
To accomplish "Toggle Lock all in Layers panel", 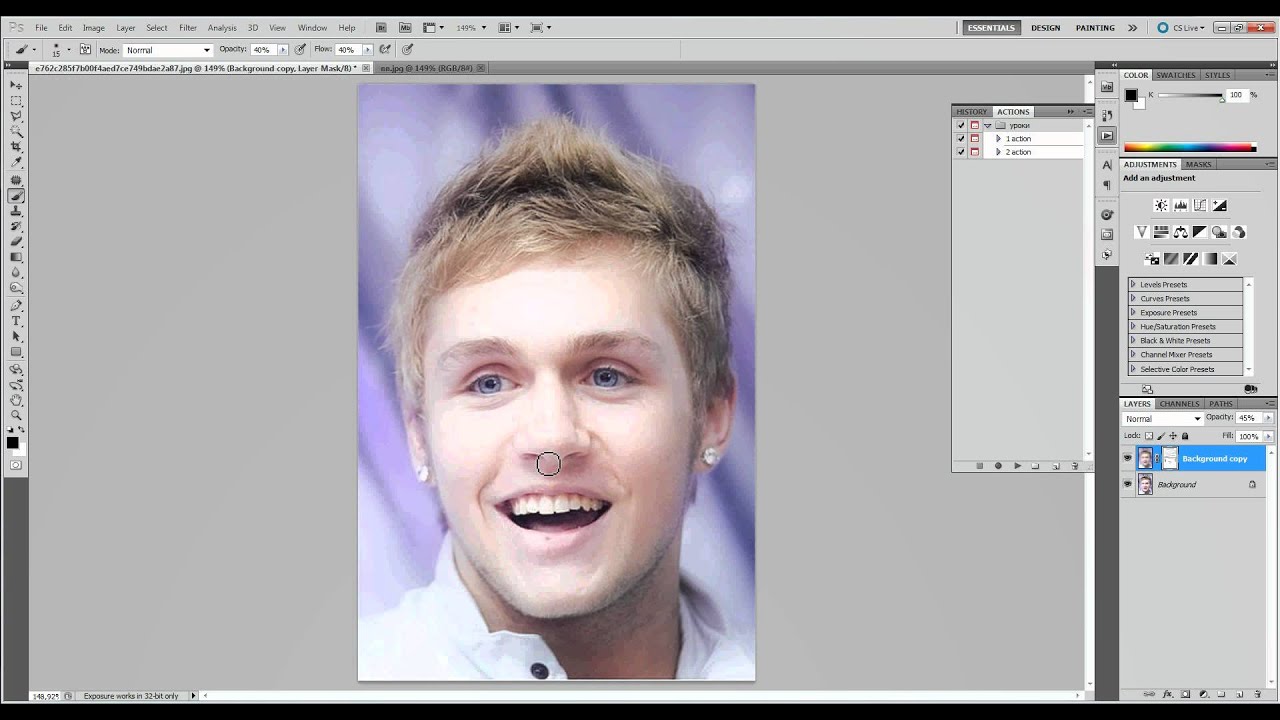I will [1185, 436].
